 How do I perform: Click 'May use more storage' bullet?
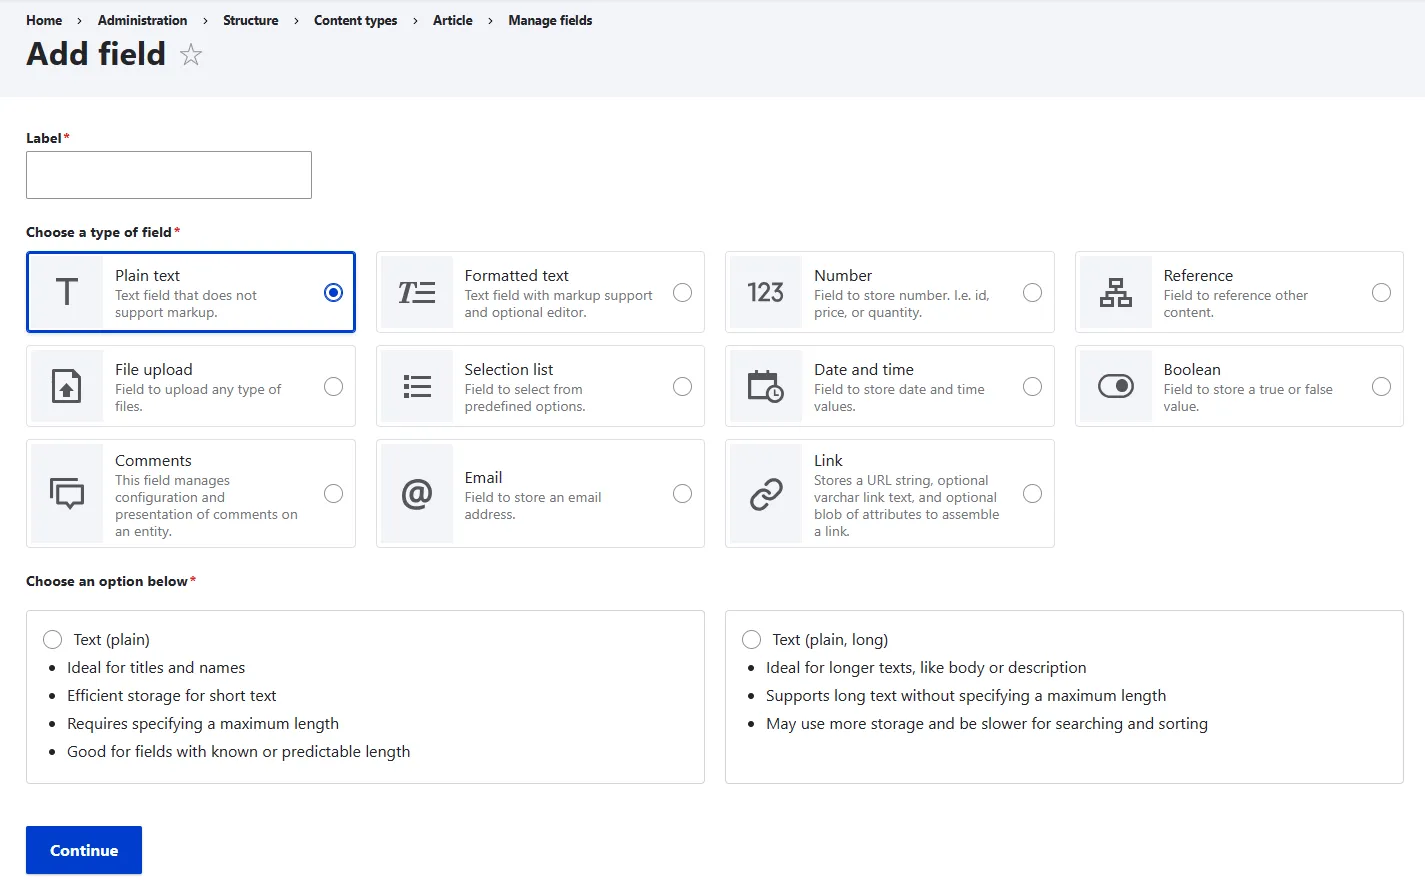[x=987, y=723]
